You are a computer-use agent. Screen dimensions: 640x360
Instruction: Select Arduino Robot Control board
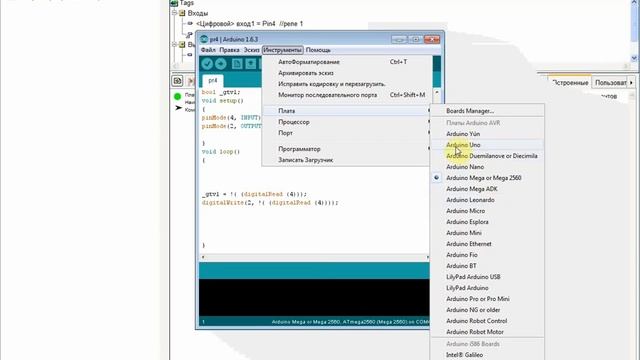pos(487,321)
